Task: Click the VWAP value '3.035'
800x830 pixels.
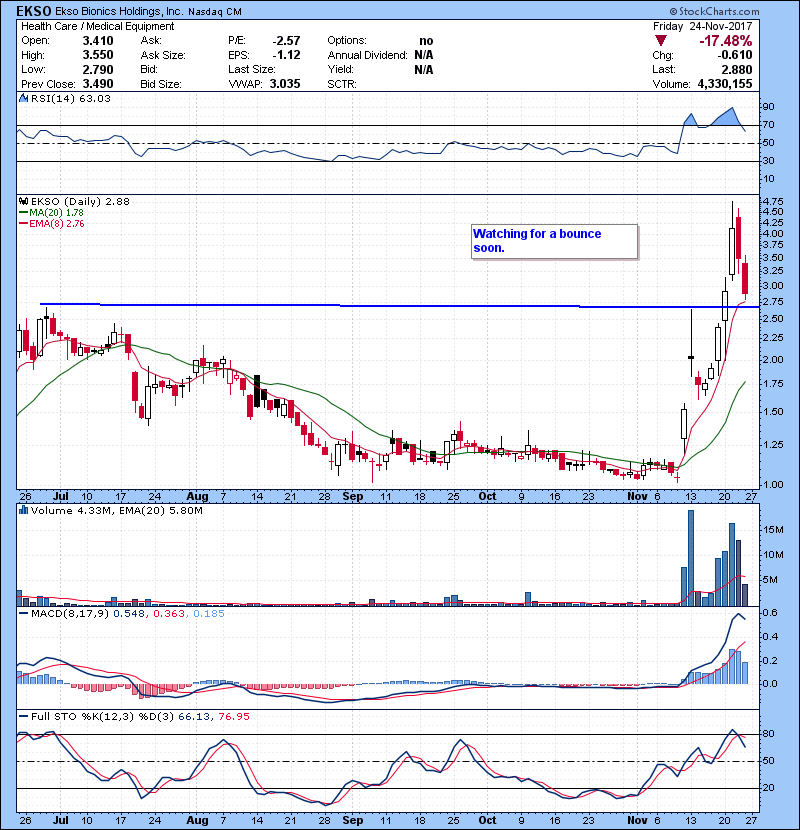Action: (285, 84)
